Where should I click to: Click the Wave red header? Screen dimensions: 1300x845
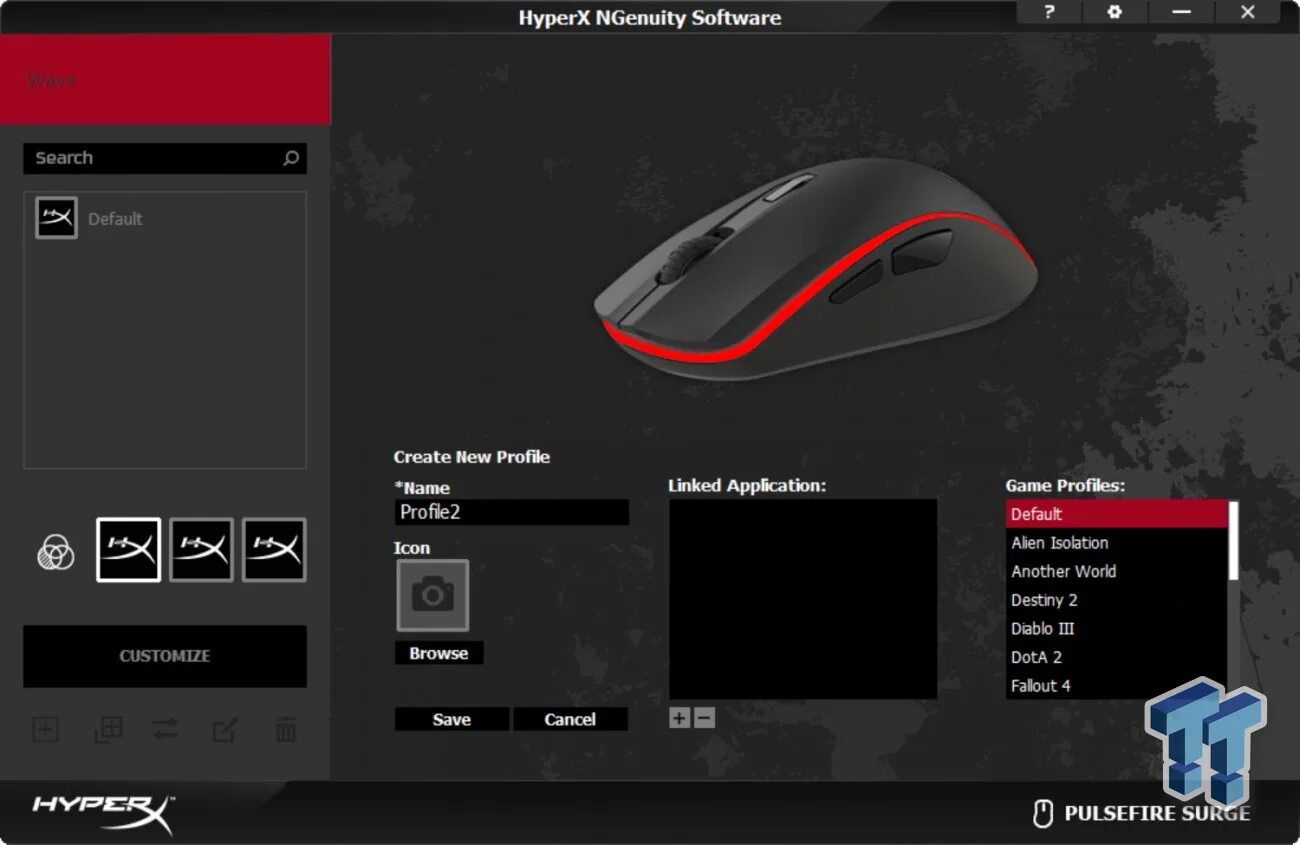point(165,79)
